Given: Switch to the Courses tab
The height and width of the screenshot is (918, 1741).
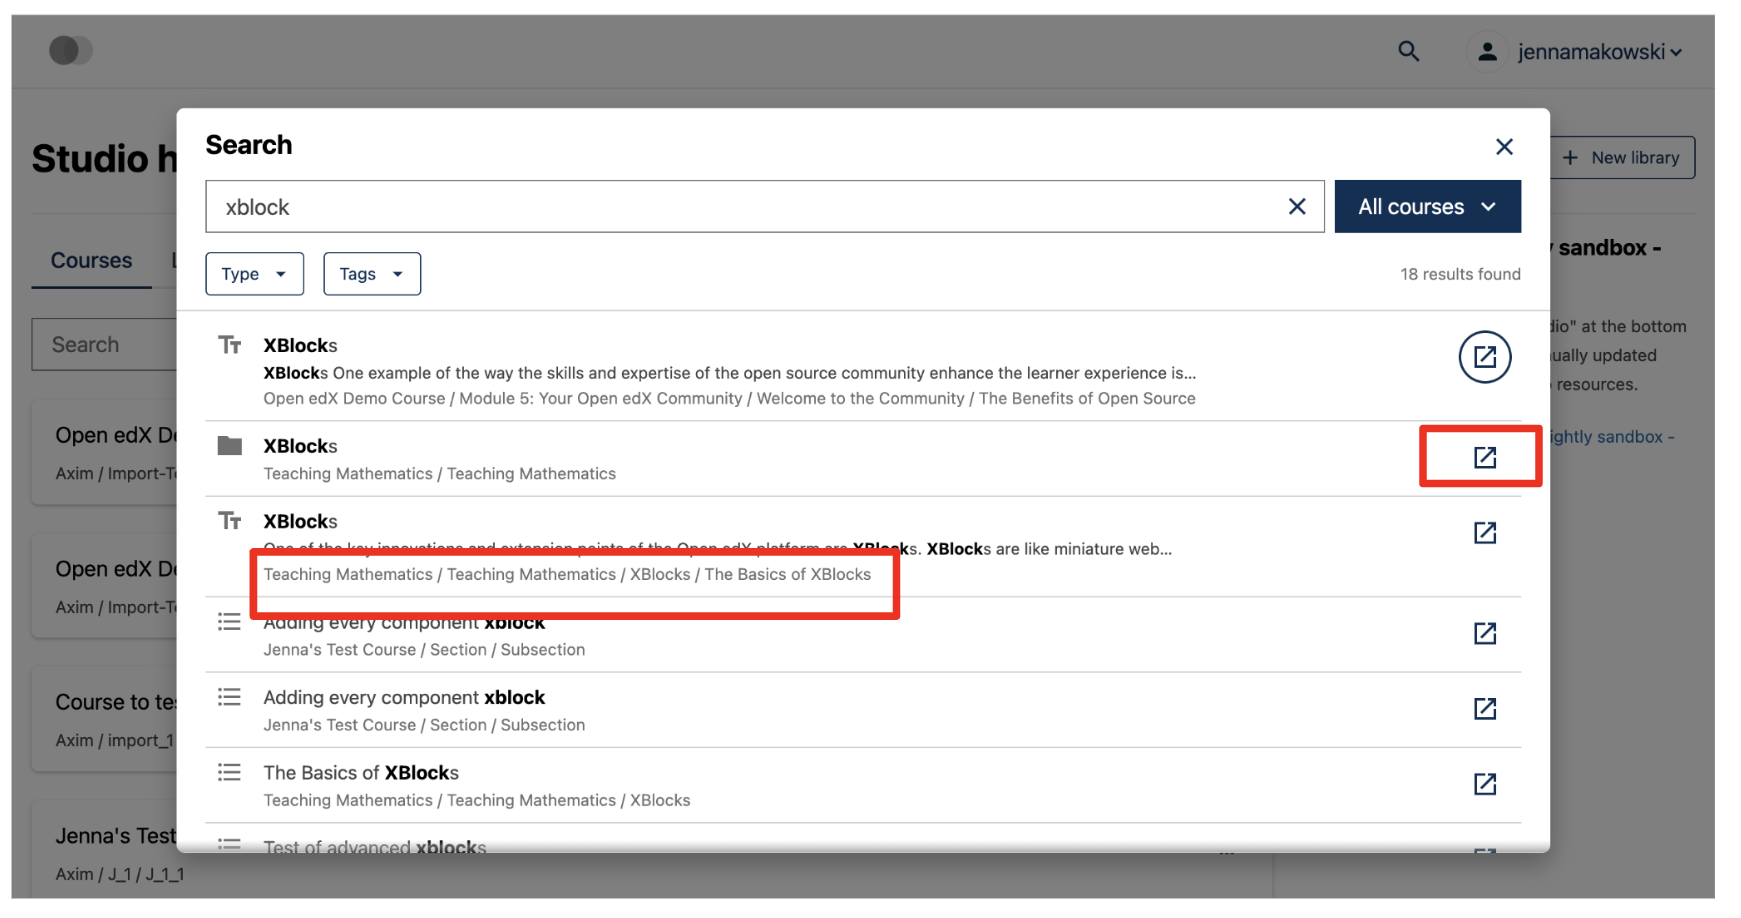Looking at the screenshot, I should pyautogui.click(x=91, y=261).
